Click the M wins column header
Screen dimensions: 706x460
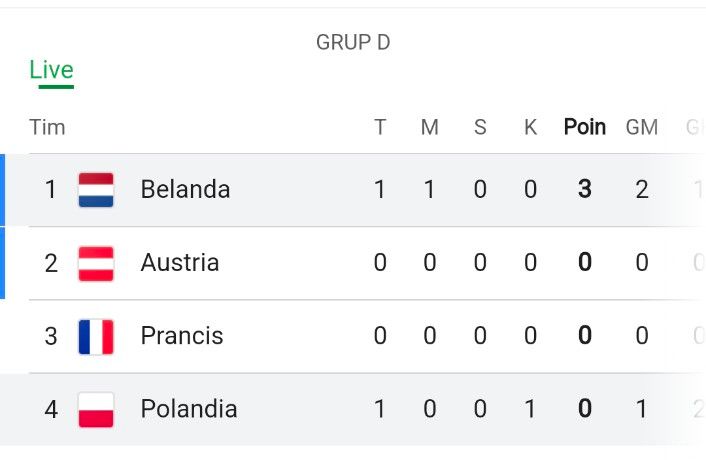[x=430, y=127]
